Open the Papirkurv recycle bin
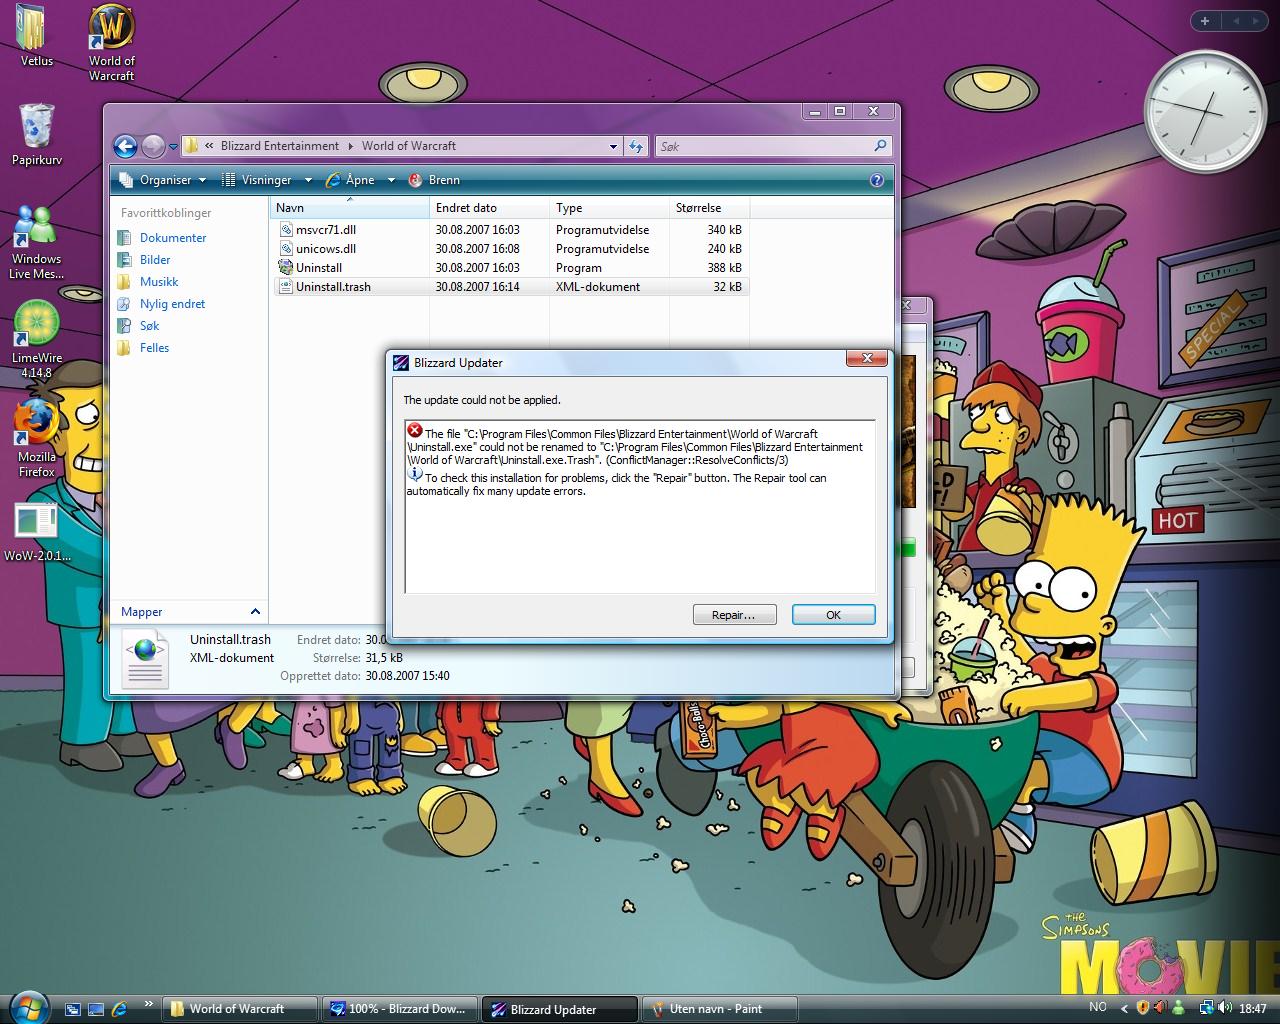This screenshot has height=1024, width=1280. click(36, 126)
